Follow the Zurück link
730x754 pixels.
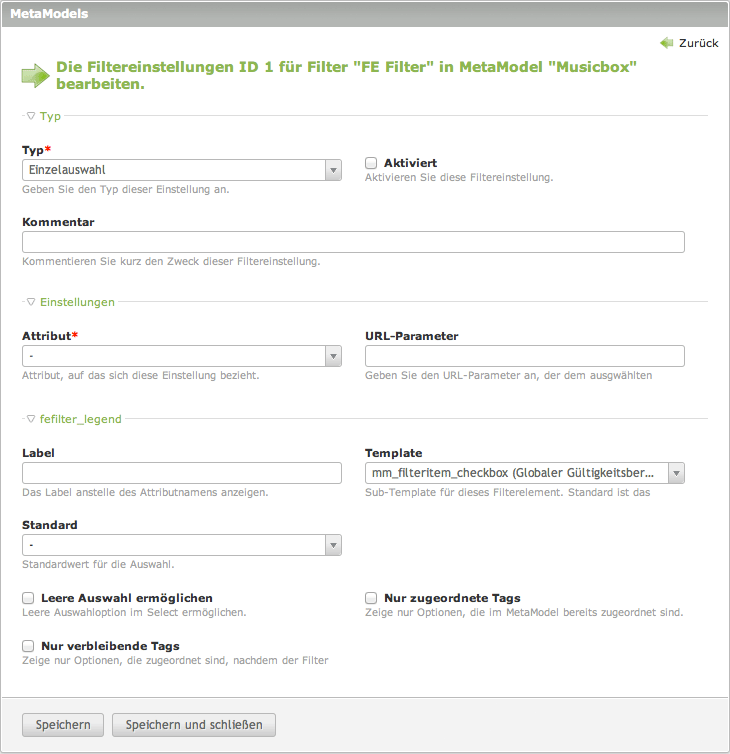pyautogui.click(x=698, y=44)
